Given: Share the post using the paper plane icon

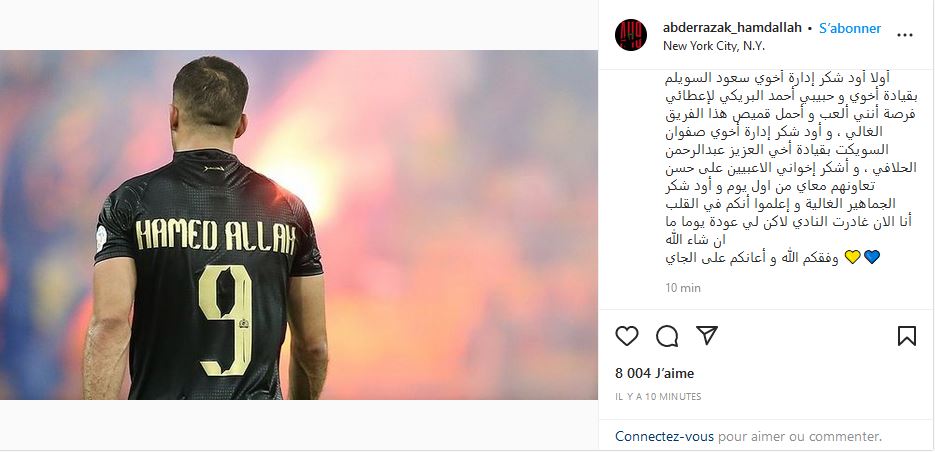Looking at the screenshot, I should (x=707, y=335).
